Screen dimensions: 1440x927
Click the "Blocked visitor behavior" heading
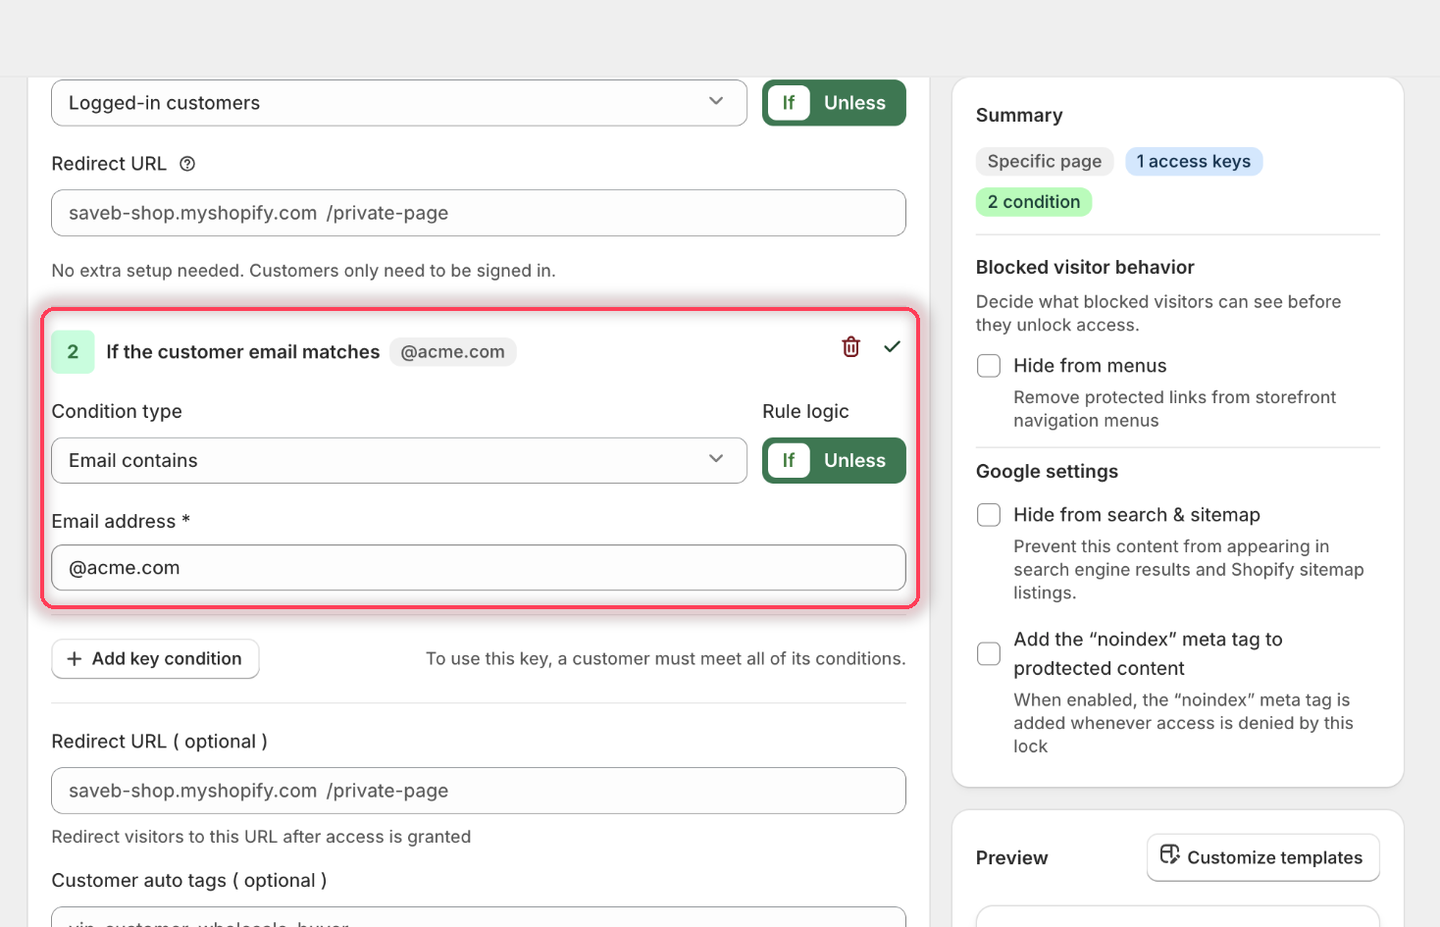point(1085,267)
